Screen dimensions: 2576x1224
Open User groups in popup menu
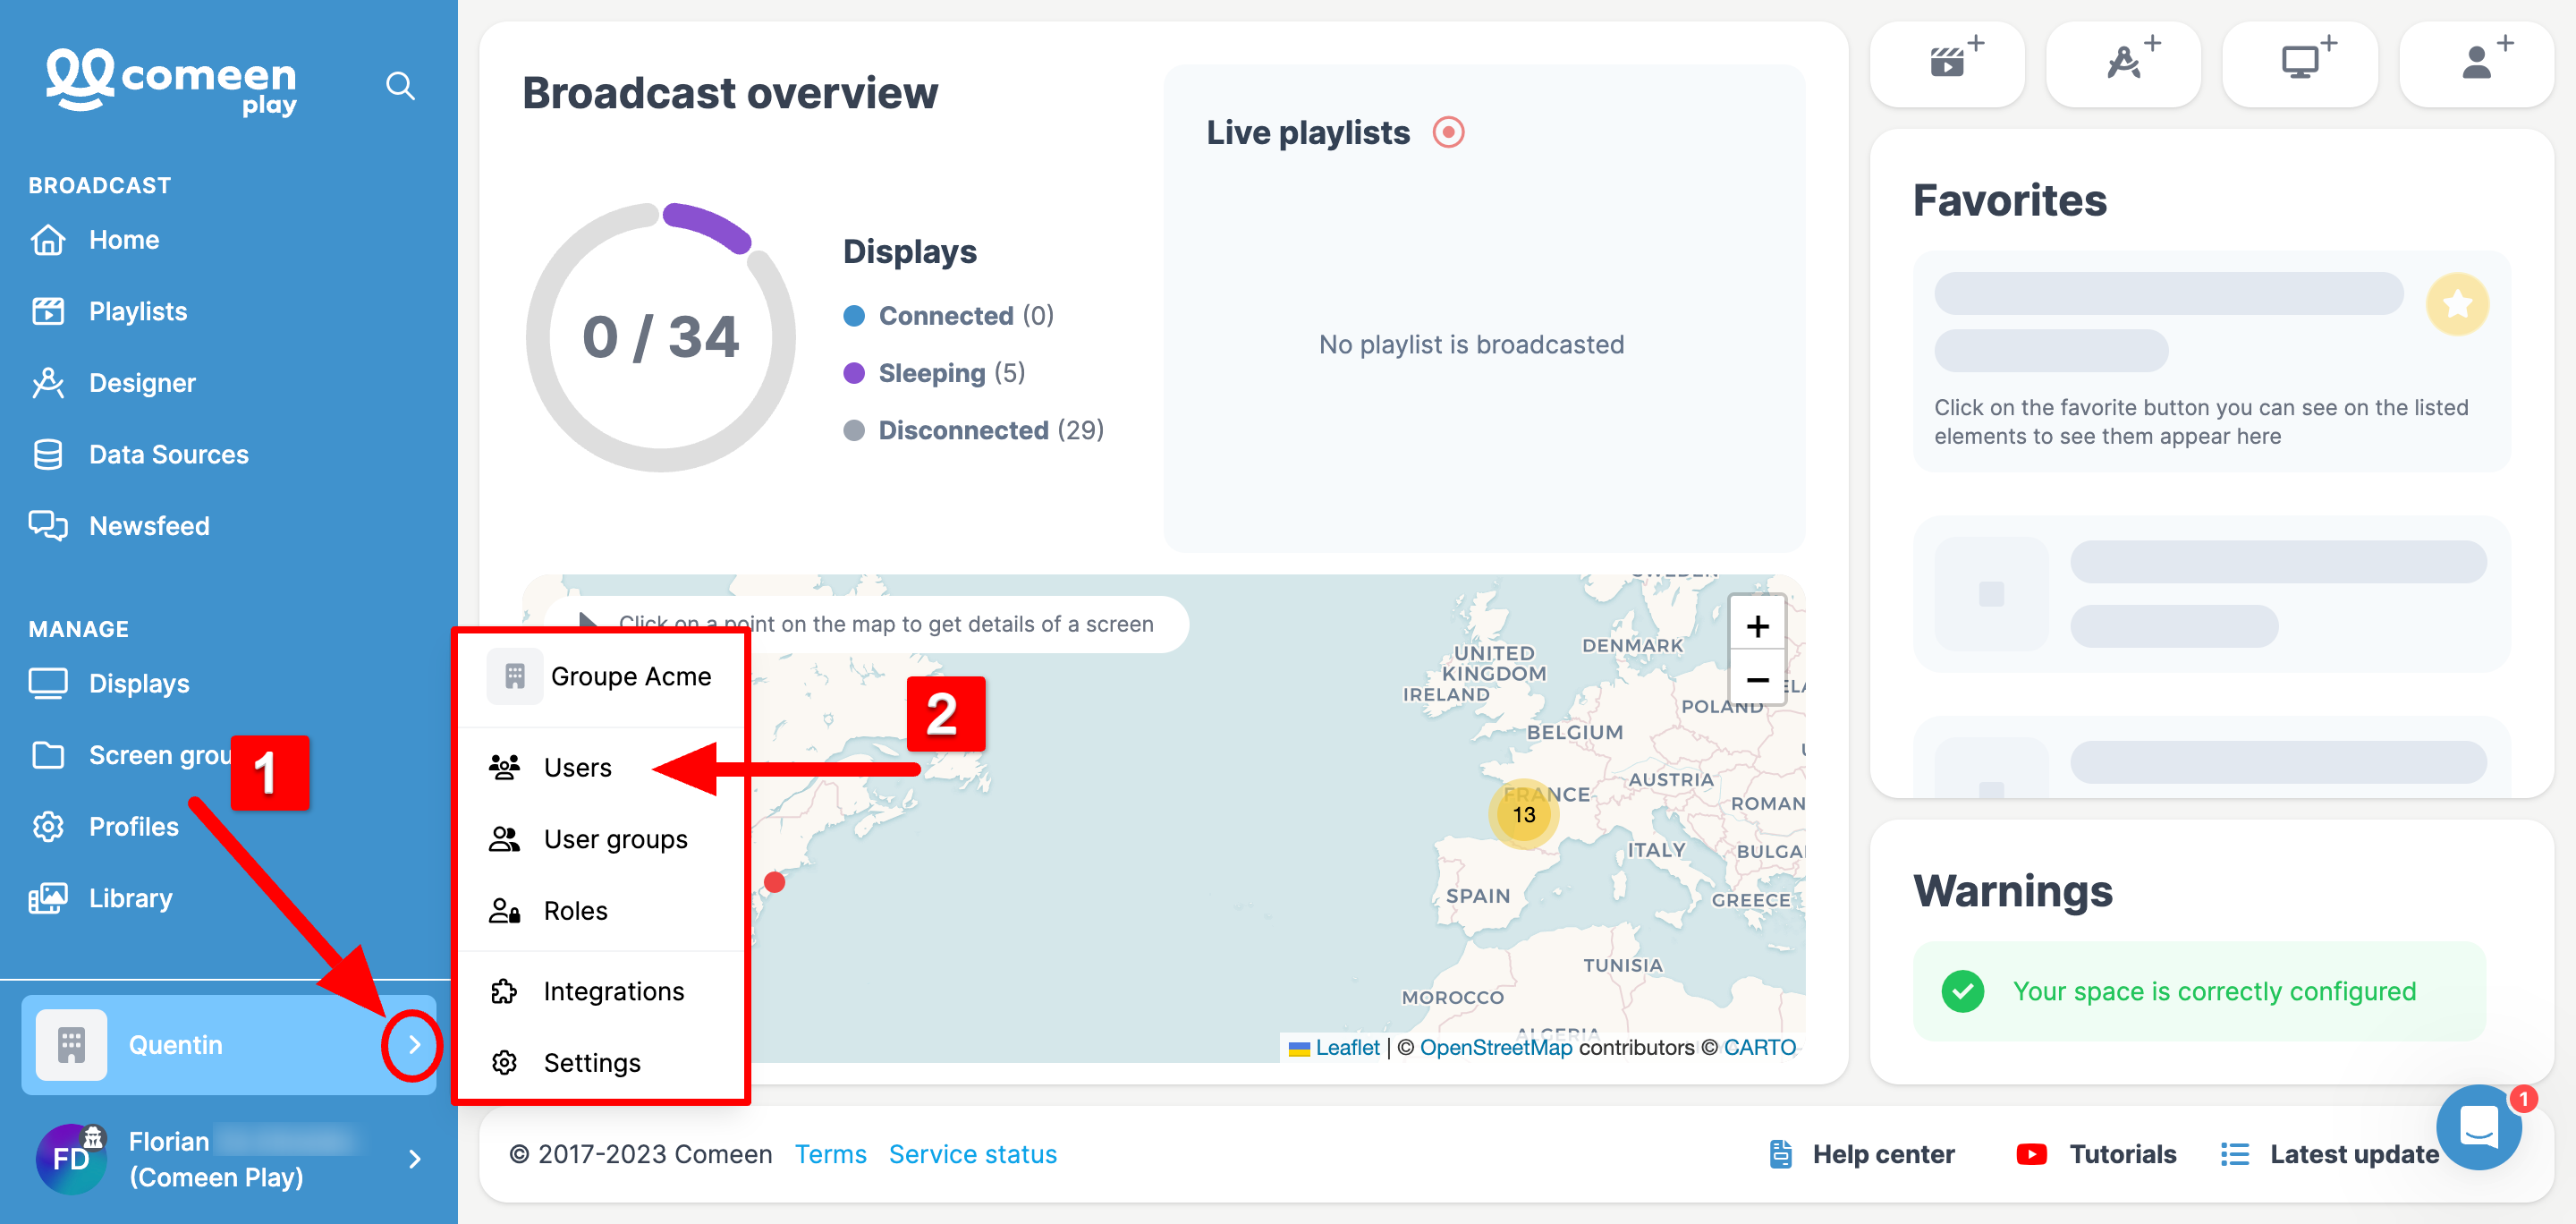(615, 839)
